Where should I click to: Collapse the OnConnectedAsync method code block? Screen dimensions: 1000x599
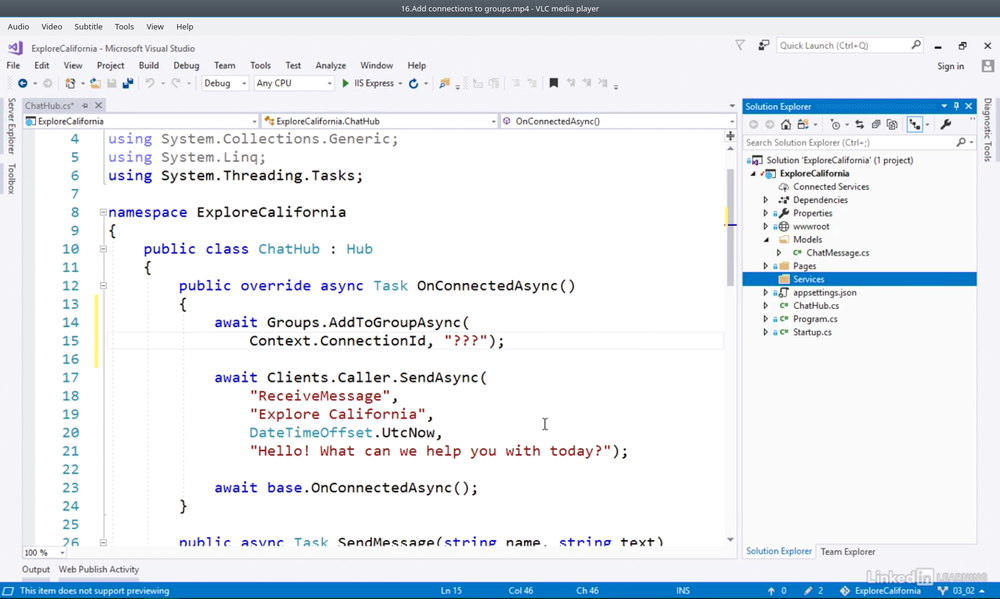pyautogui.click(x=103, y=286)
